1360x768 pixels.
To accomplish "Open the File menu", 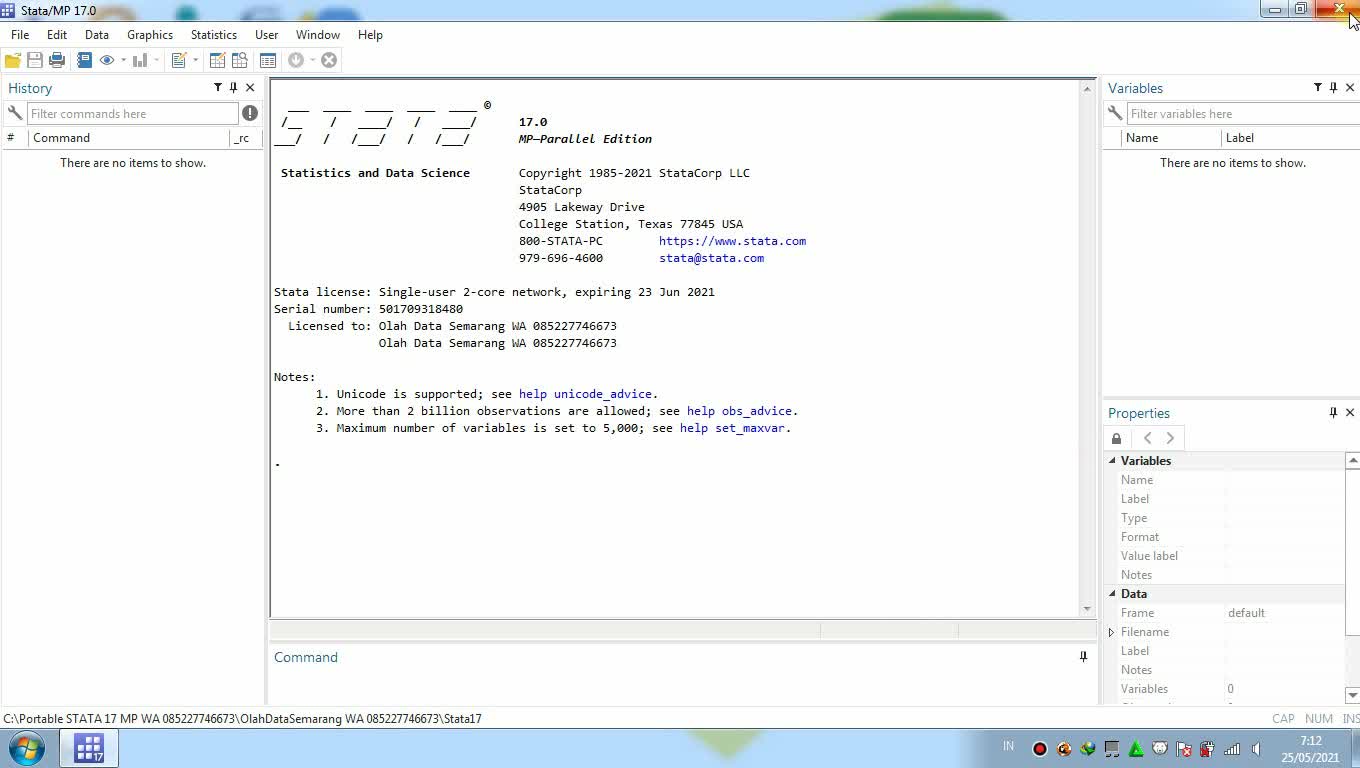I will click(x=20, y=34).
